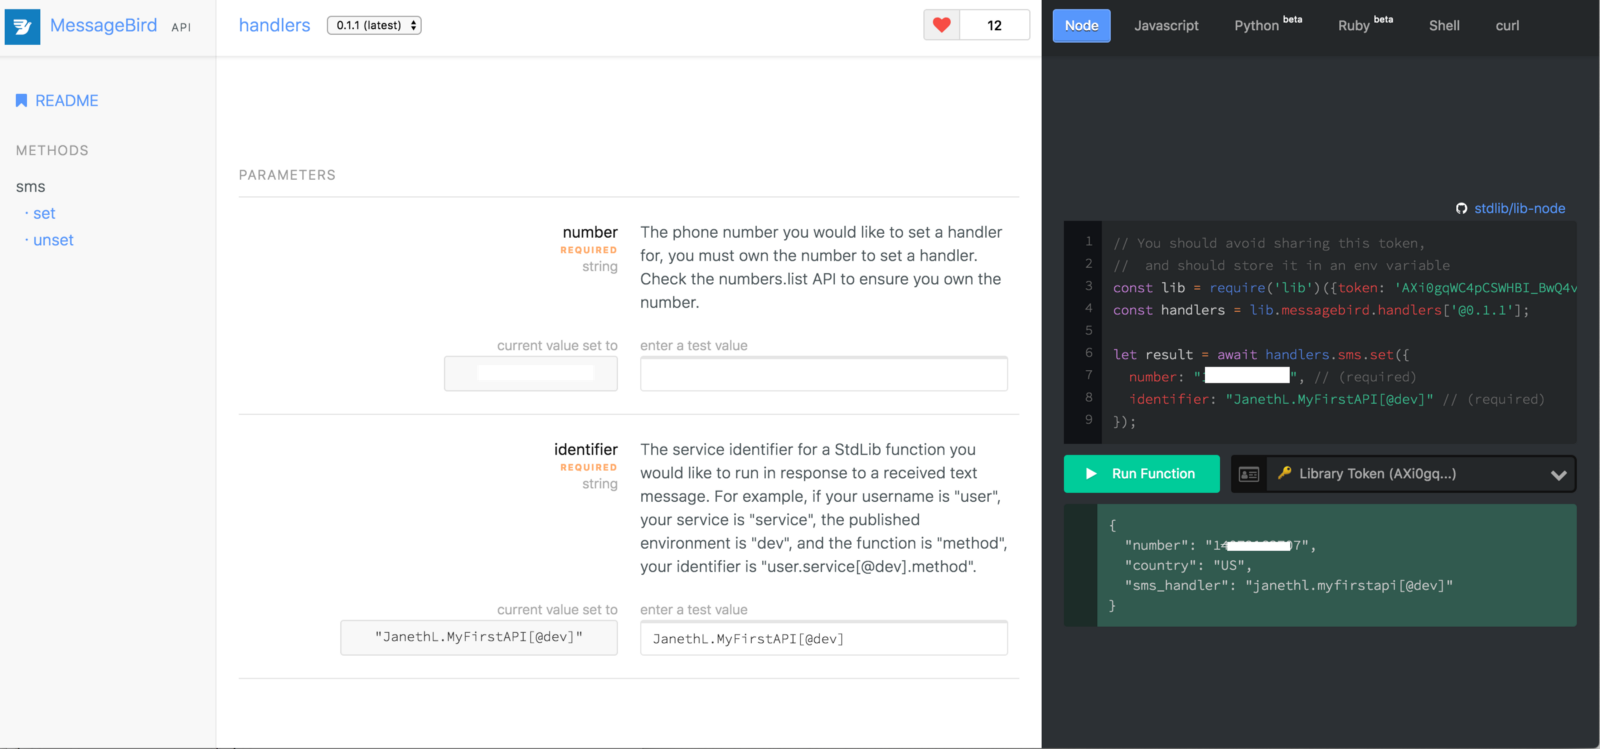The width and height of the screenshot is (1600, 749).
Task: Click the METHODS sidebar heading
Action: pos(52,151)
